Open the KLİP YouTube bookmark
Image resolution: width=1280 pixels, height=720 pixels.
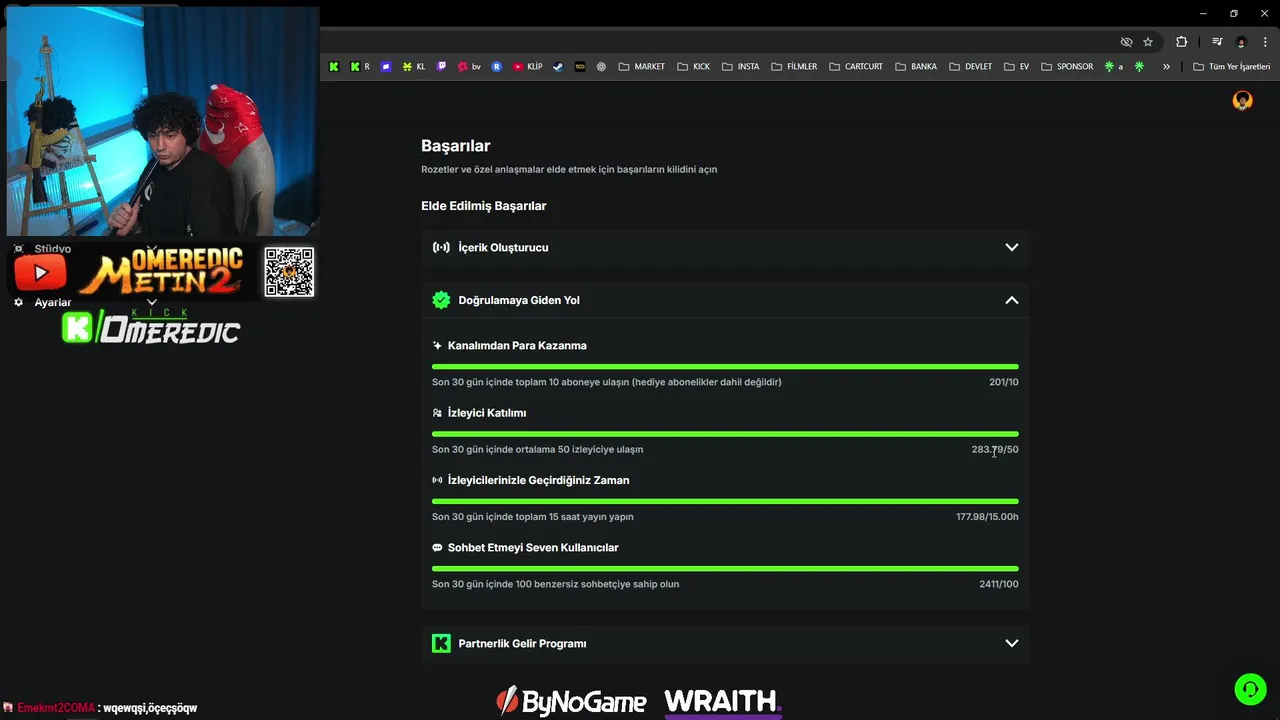(527, 67)
